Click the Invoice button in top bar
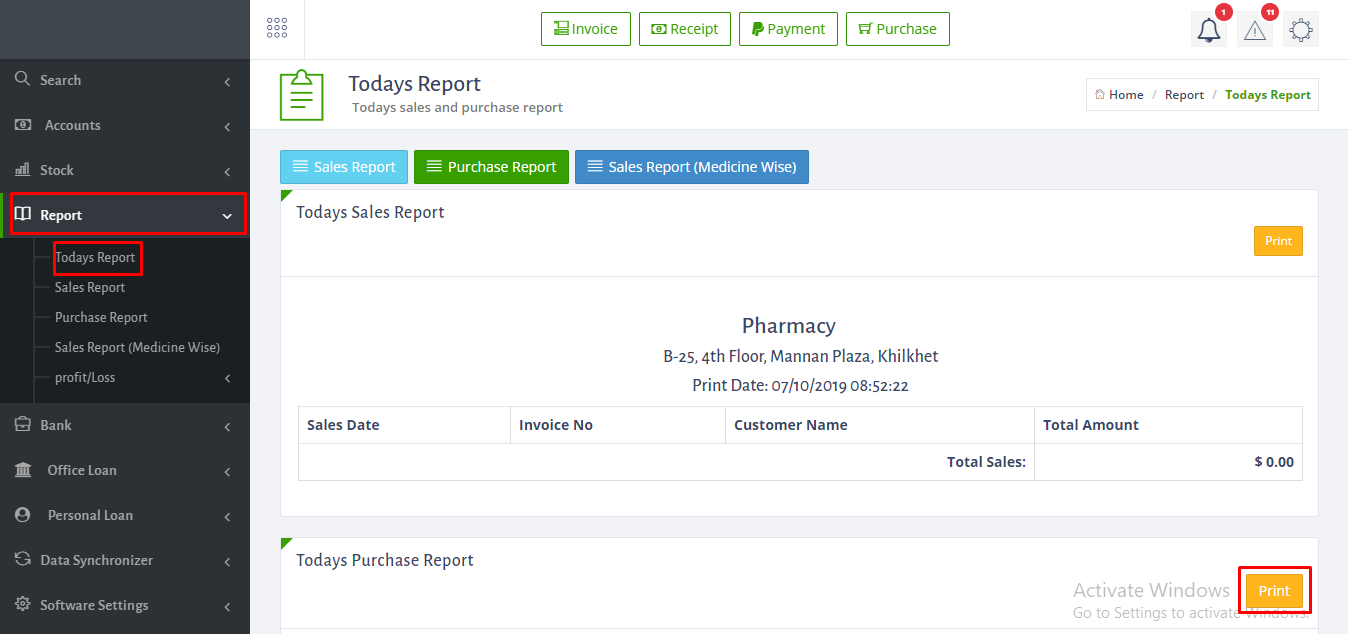This screenshot has height=634, width=1348. point(586,29)
